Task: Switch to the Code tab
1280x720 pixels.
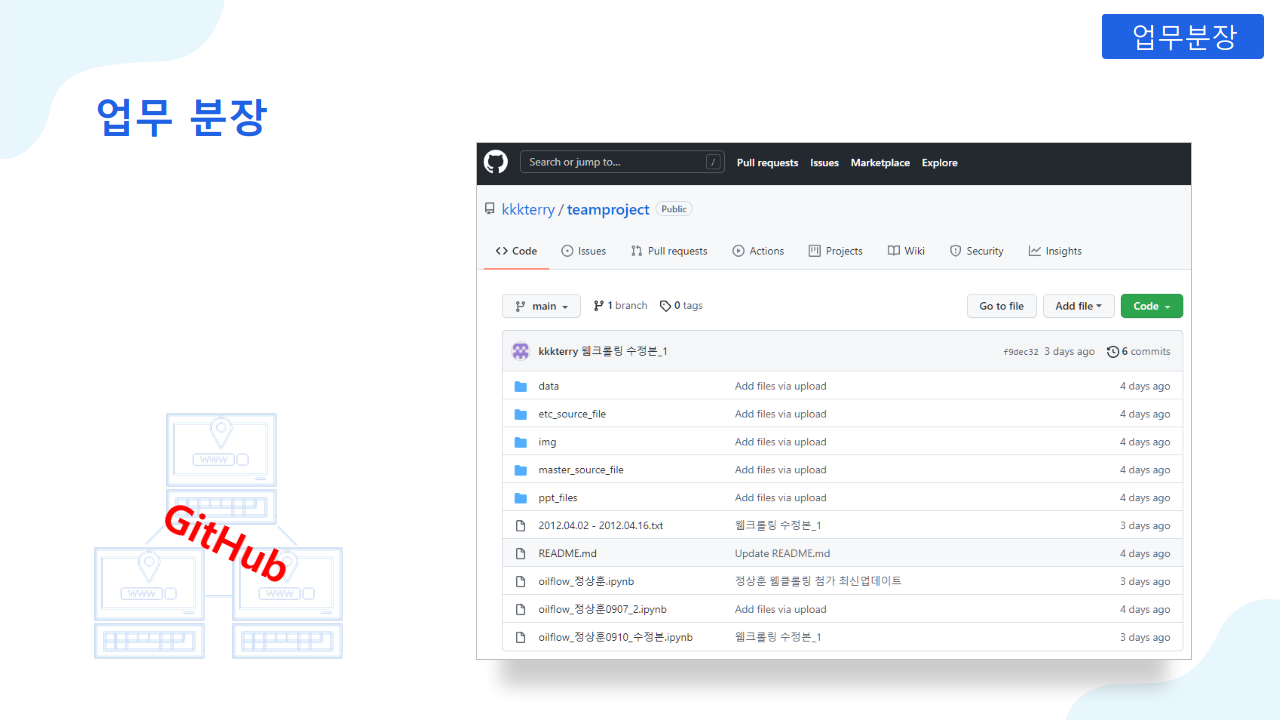Action: point(516,251)
